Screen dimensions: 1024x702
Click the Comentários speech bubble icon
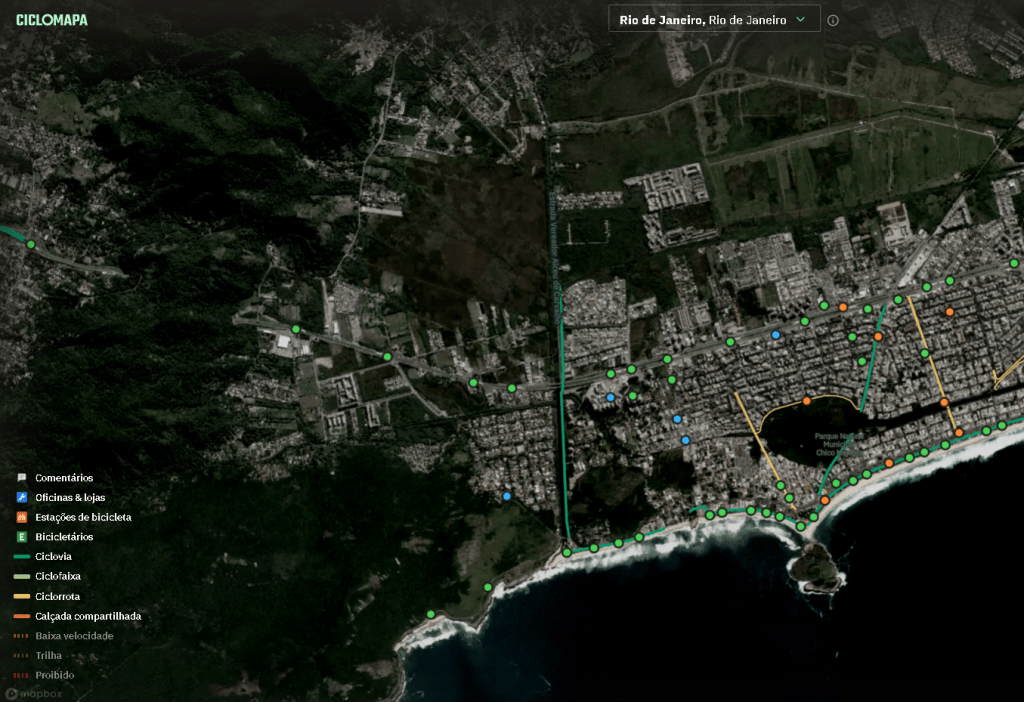coord(22,478)
